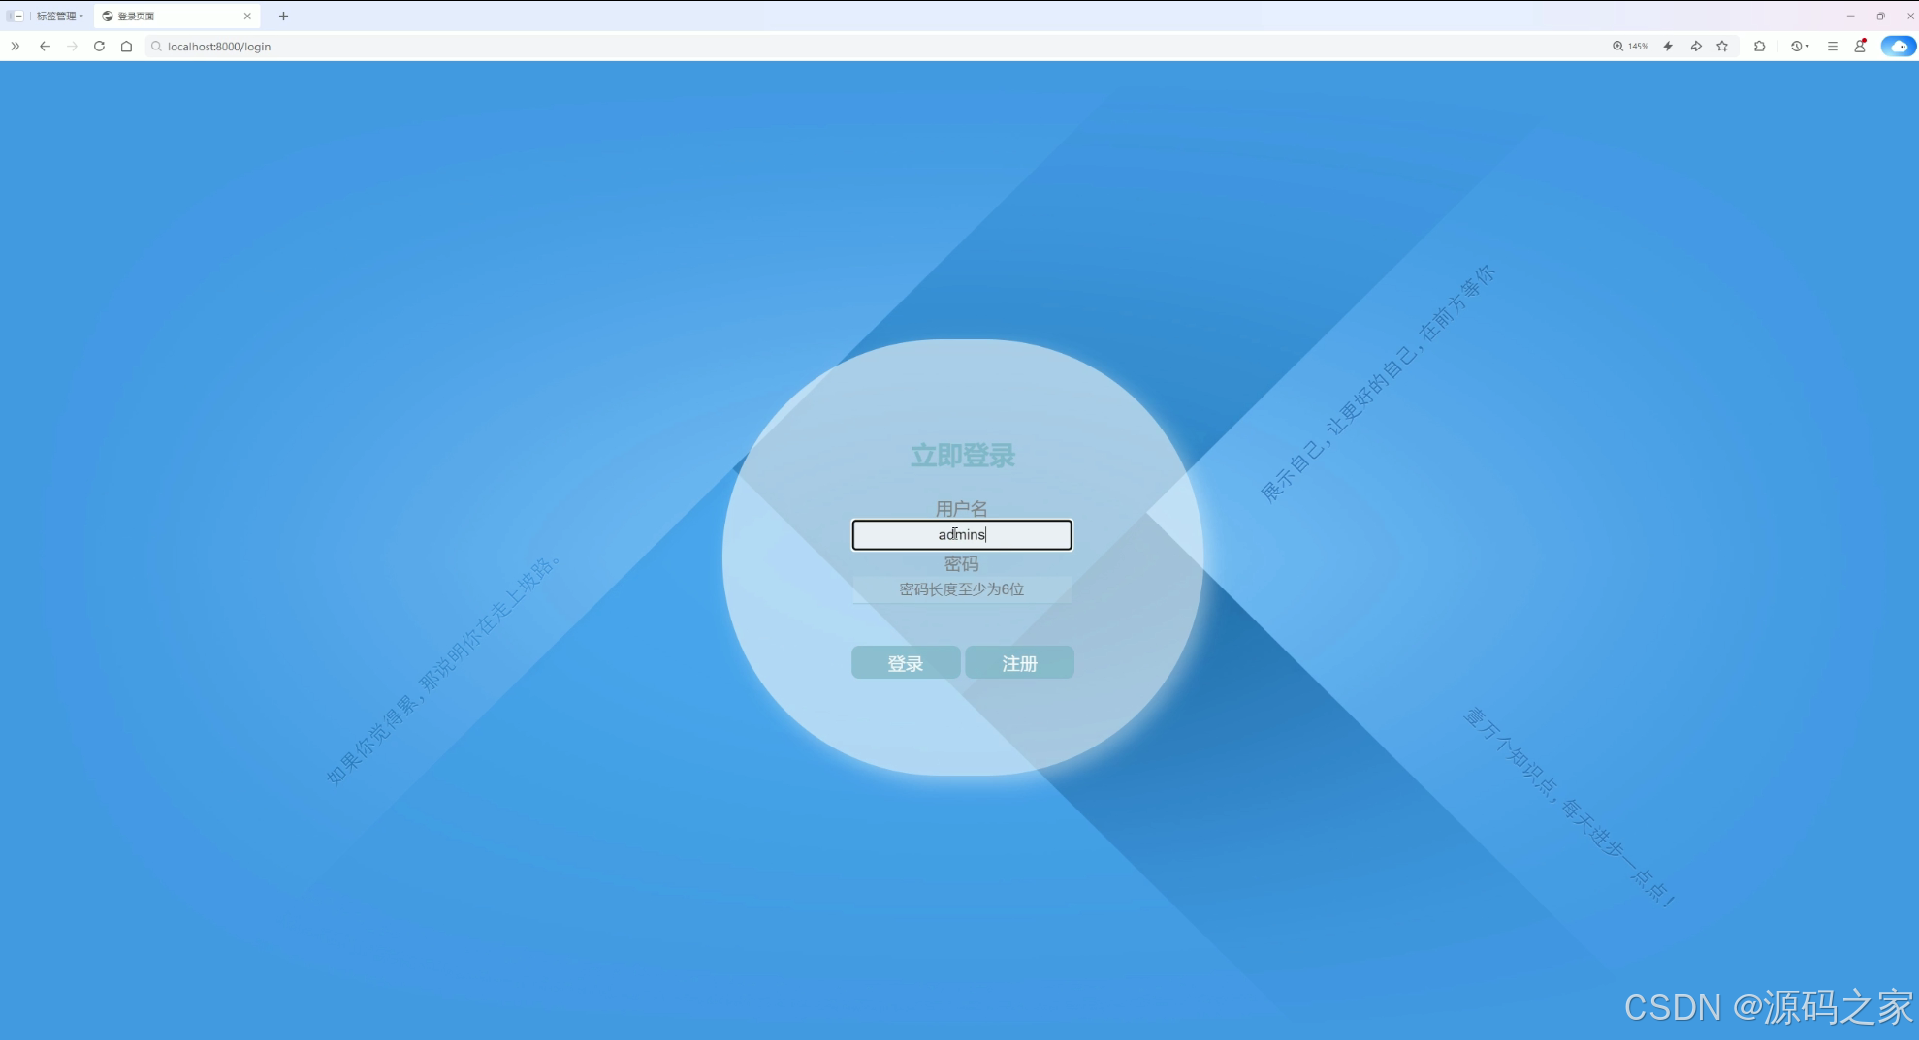This screenshot has height=1040, width=1919.
Task: Click the 密码 password input field
Action: pos(962,589)
